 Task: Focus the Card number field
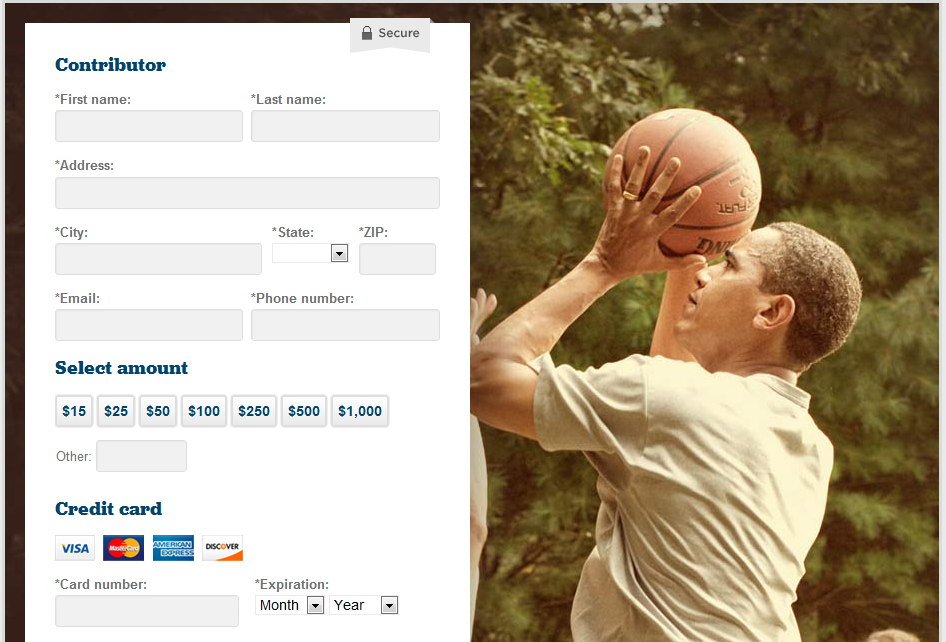point(147,611)
